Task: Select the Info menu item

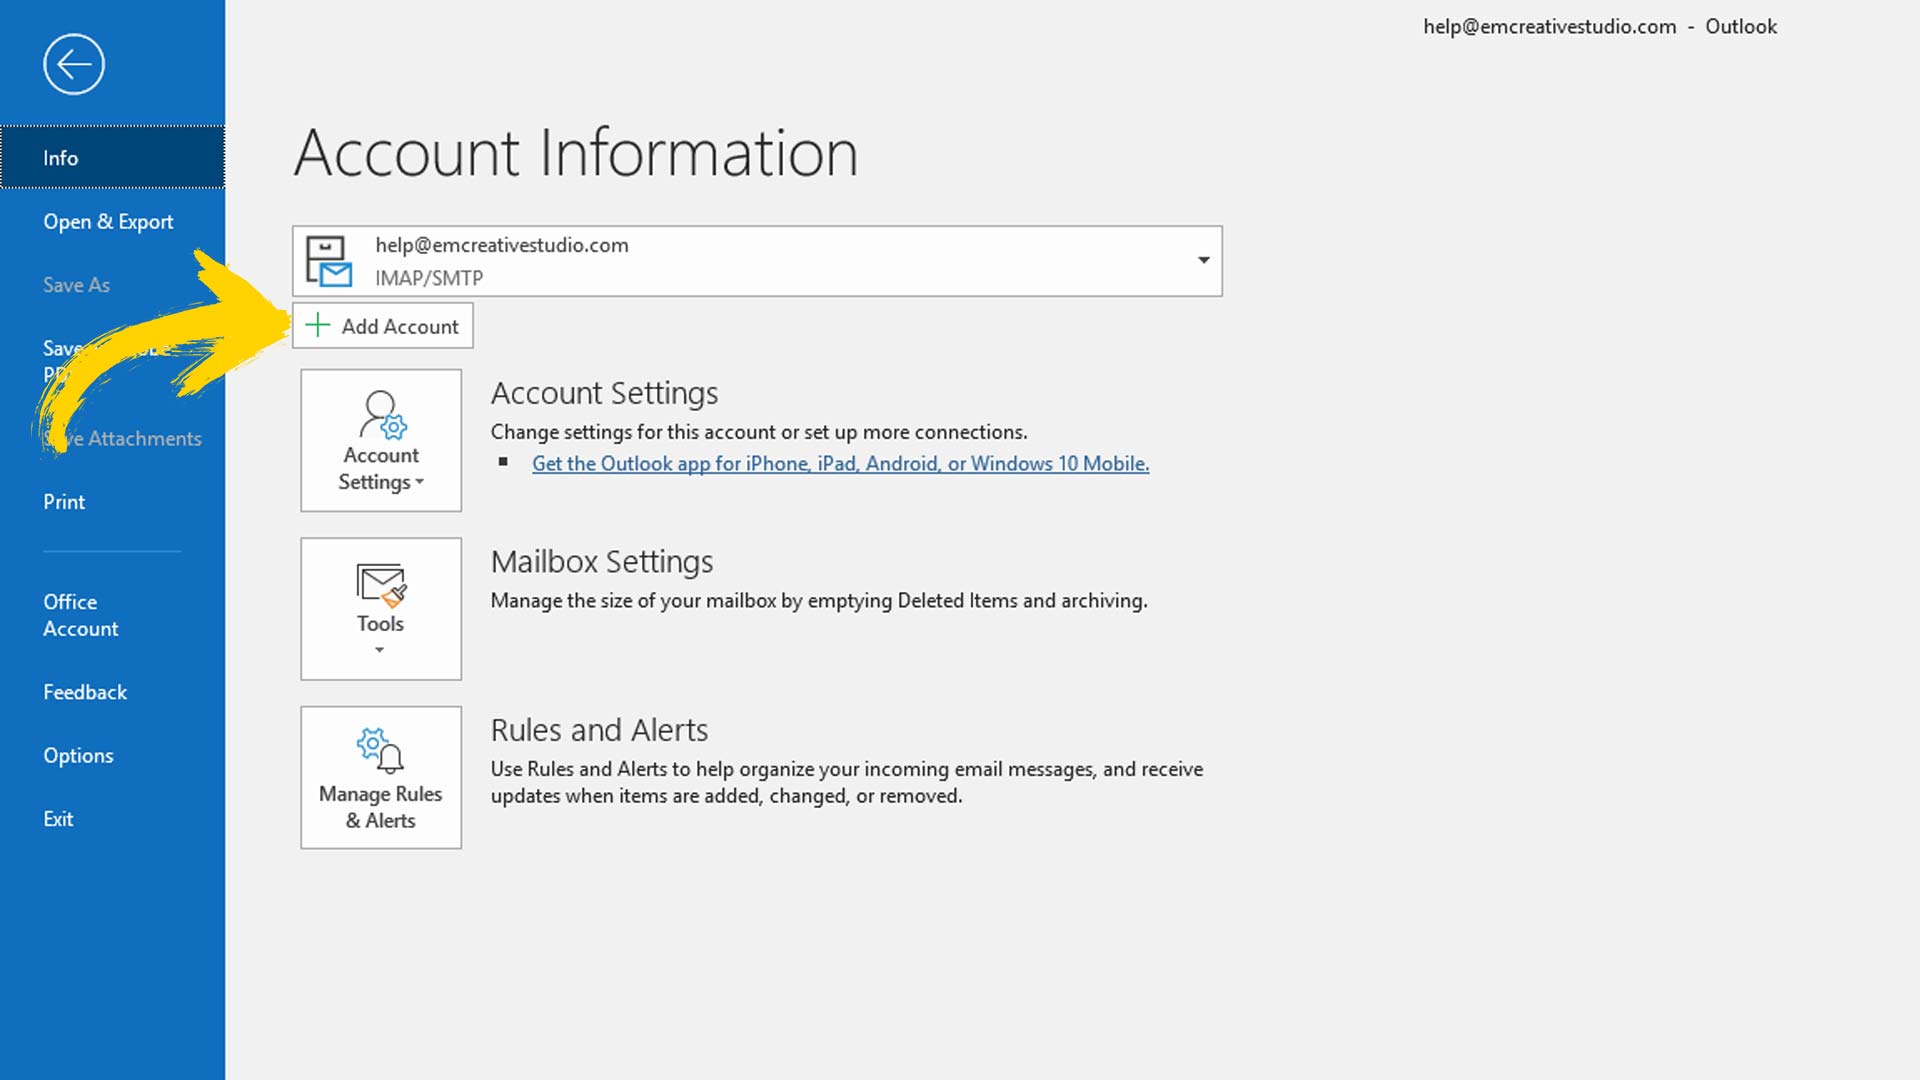Action: point(112,158)
